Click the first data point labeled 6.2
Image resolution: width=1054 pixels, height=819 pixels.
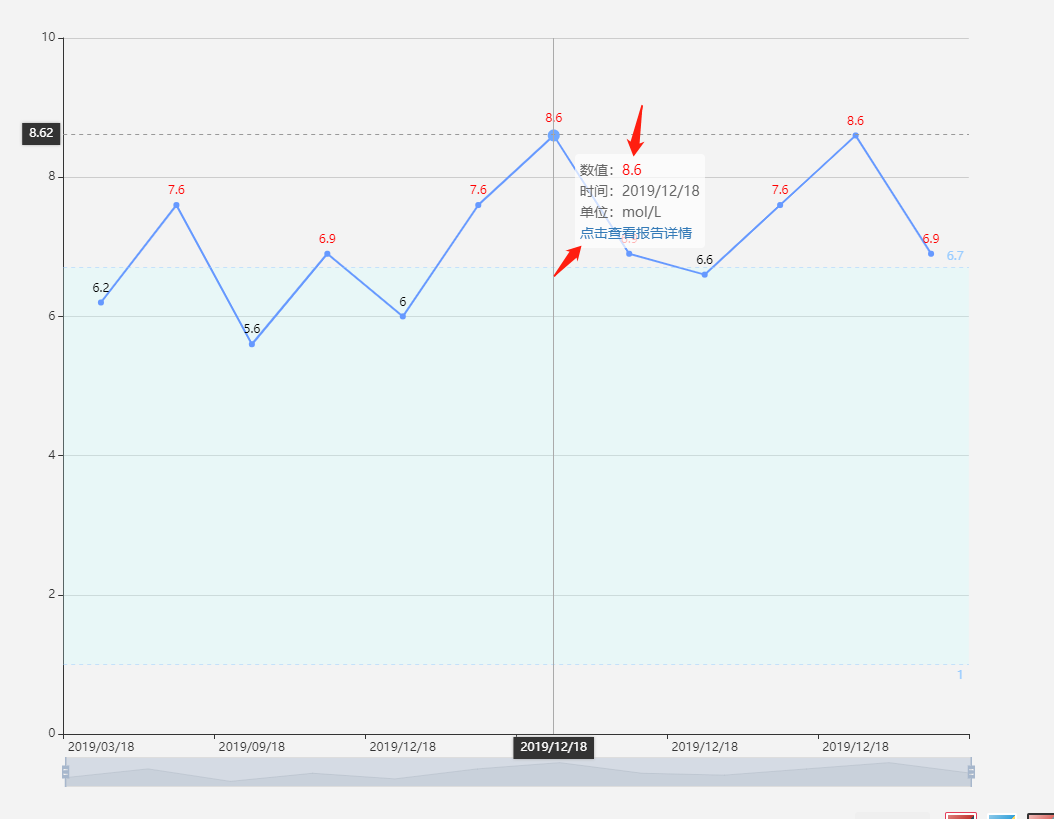point(103,302)
